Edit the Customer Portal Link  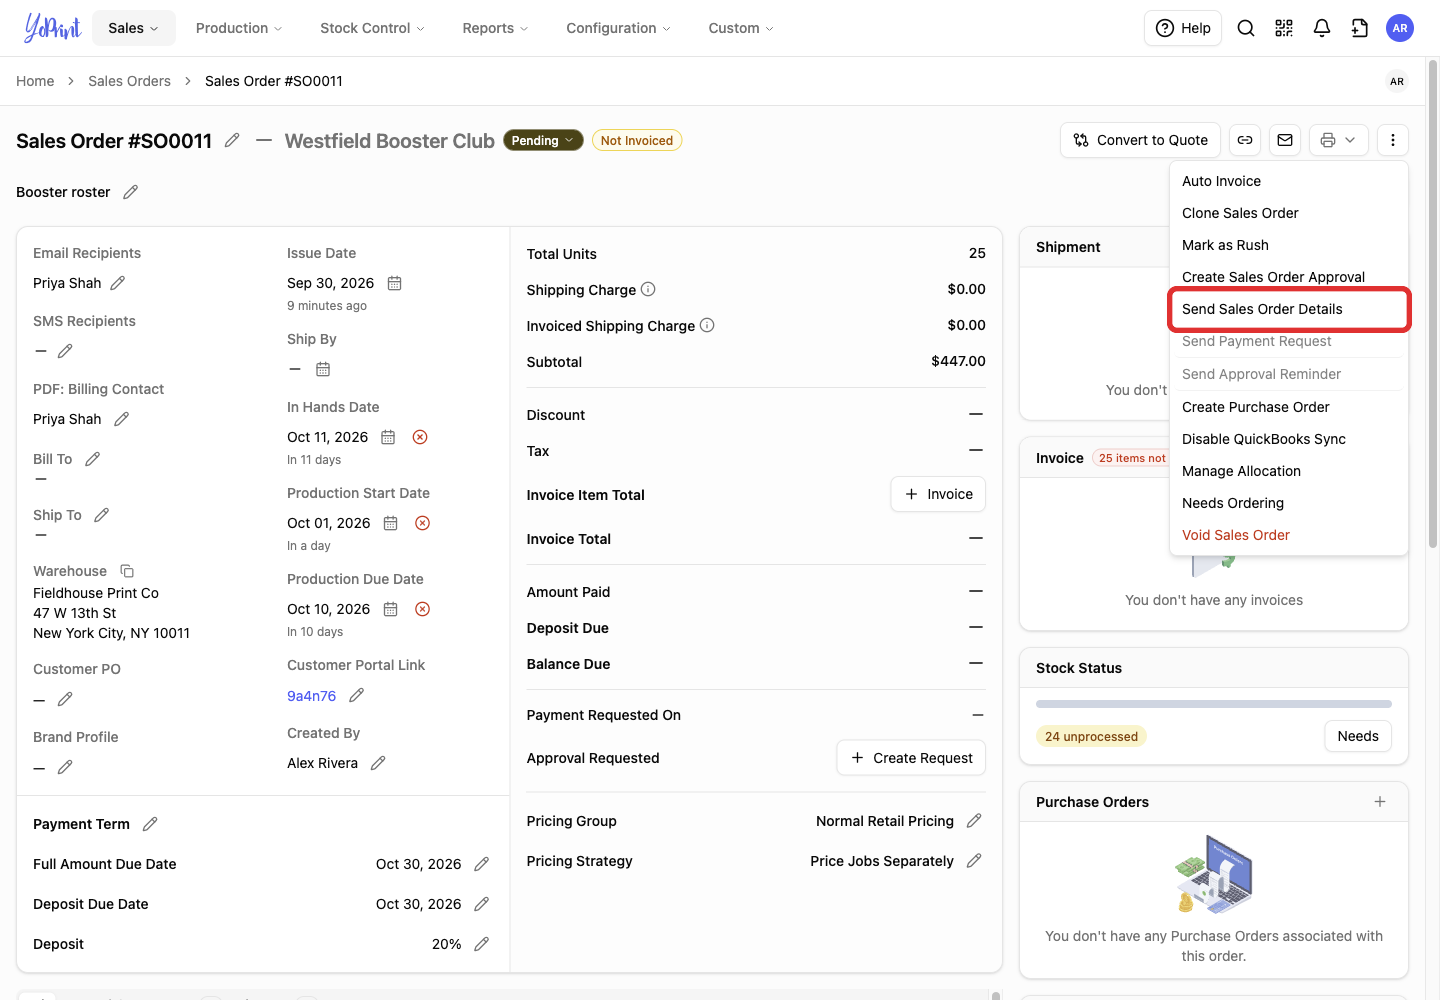(x=357, y=695)
